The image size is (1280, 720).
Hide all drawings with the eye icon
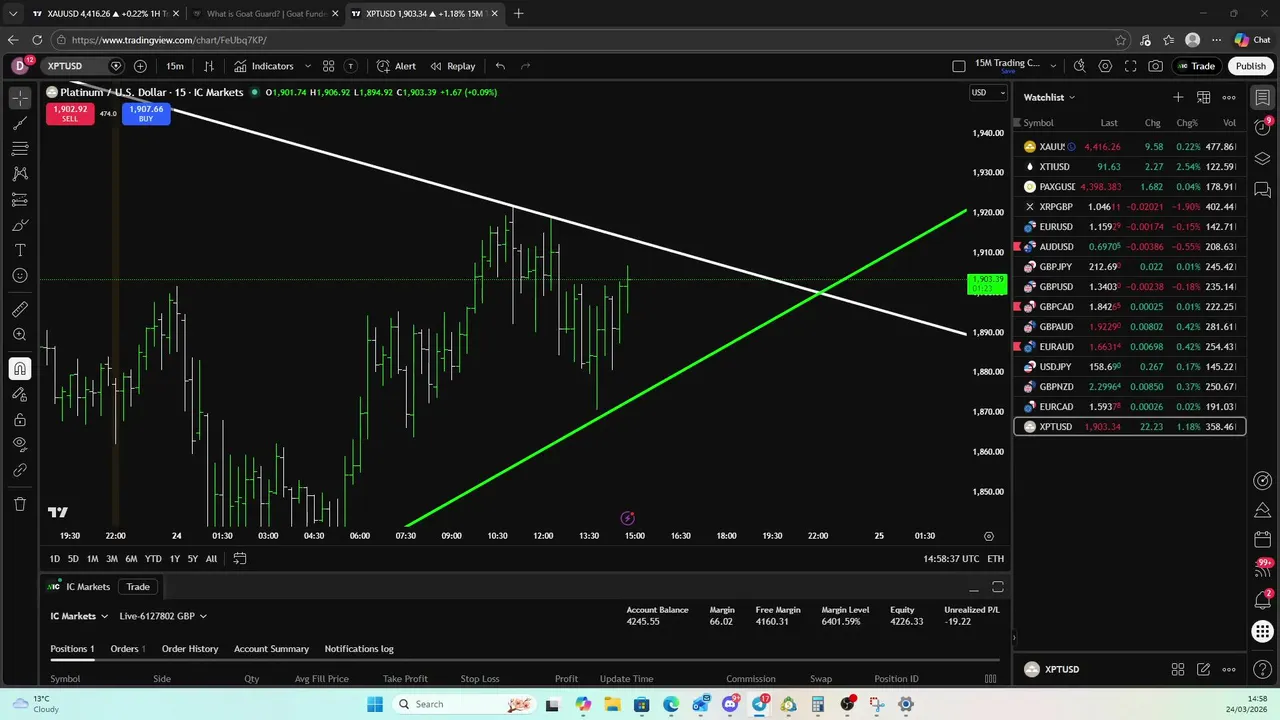pos(20,444)
